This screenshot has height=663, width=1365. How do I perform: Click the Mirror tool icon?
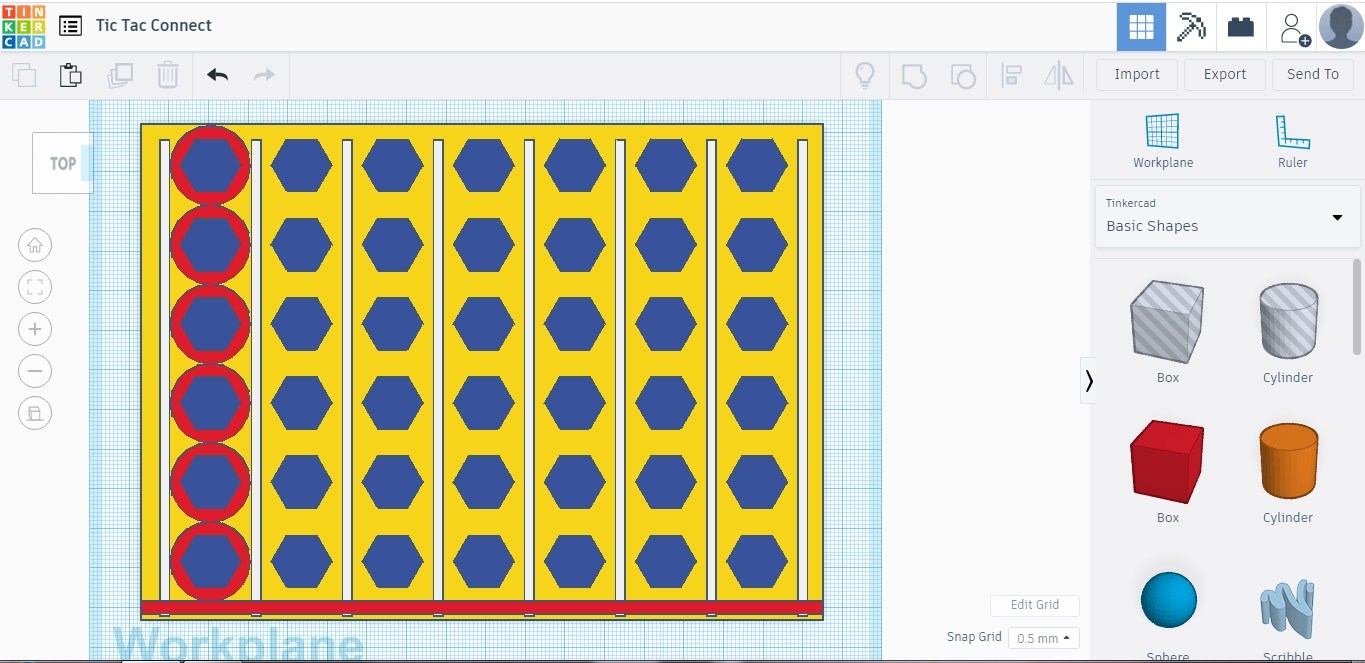click(x=1059, y=74)
